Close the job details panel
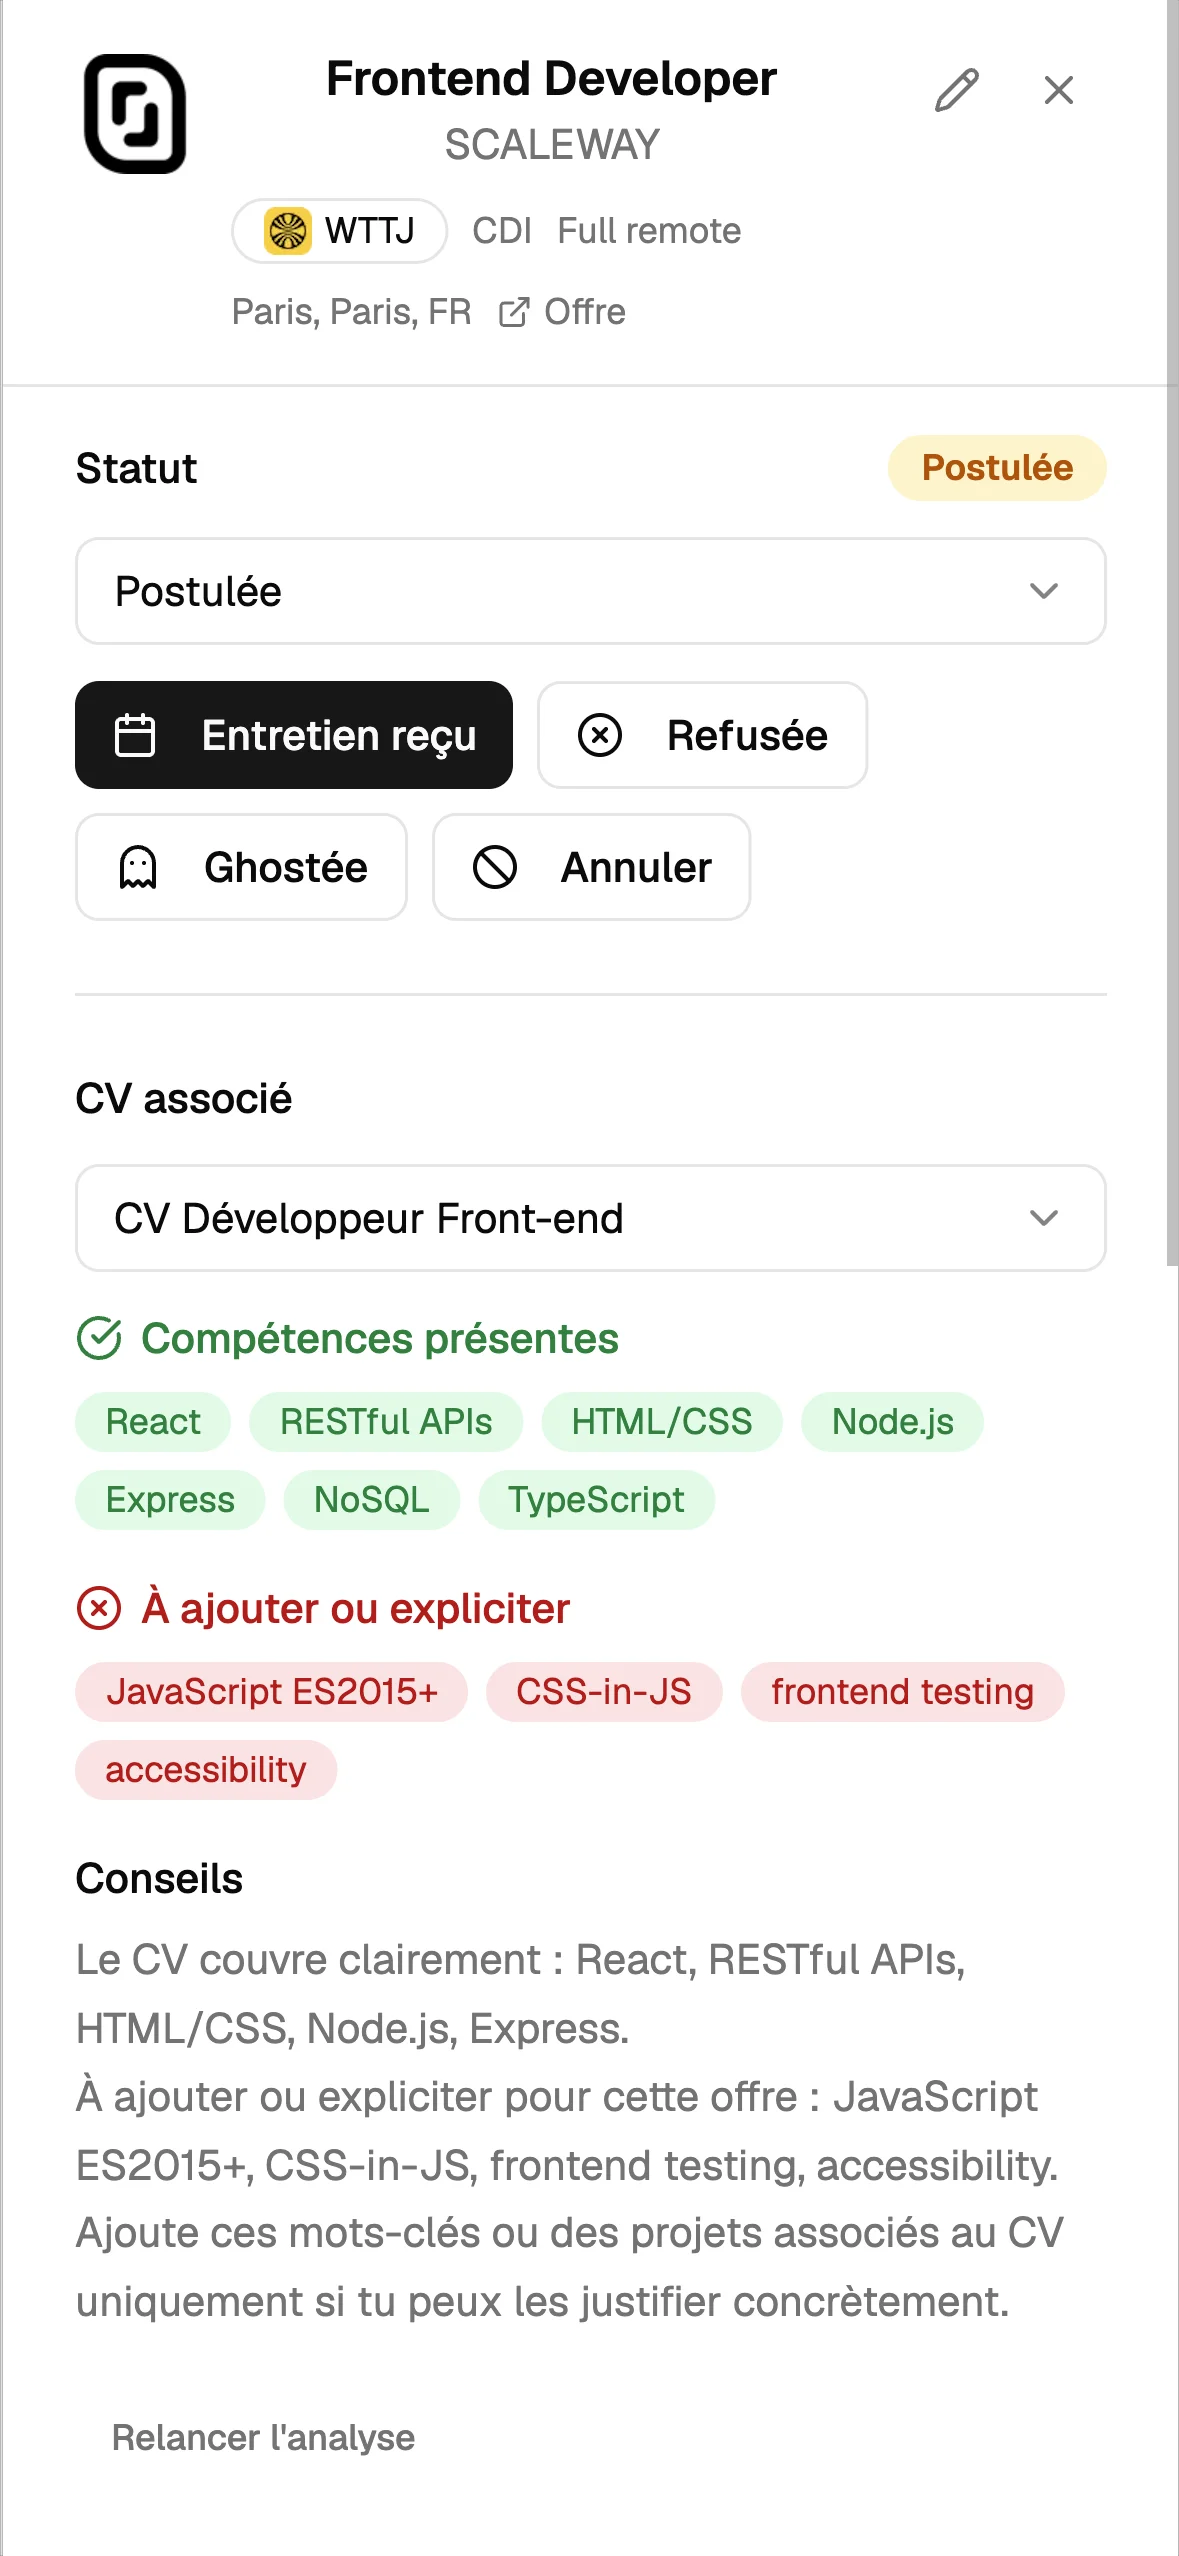Viewport: 1179px width, 2556px height. pyautogui.click(x=1058, y=90)
